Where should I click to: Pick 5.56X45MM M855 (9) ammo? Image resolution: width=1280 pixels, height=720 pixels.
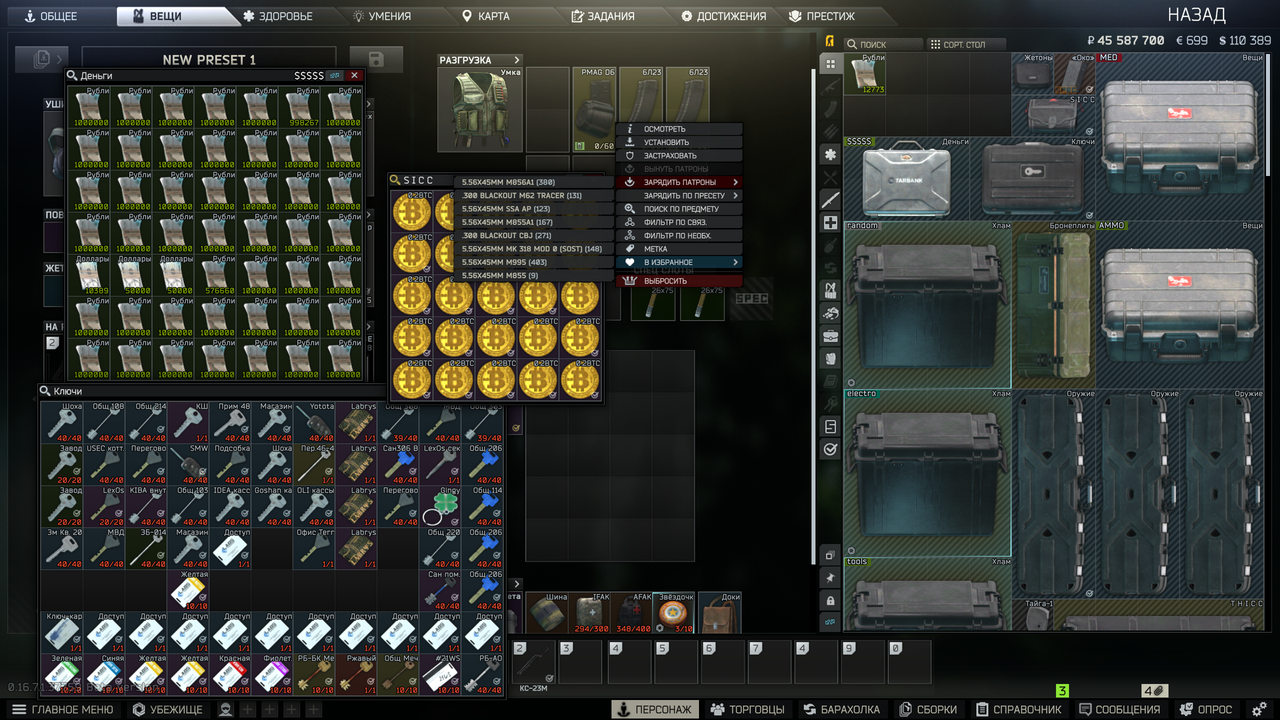click(x=533, y=275)
